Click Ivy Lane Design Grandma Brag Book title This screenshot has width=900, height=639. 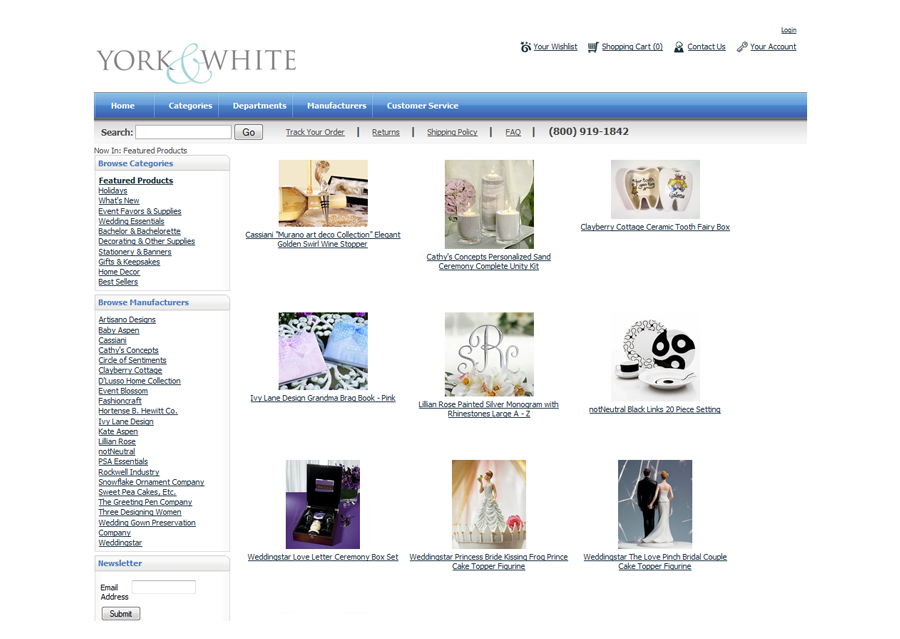pos(323,398)
